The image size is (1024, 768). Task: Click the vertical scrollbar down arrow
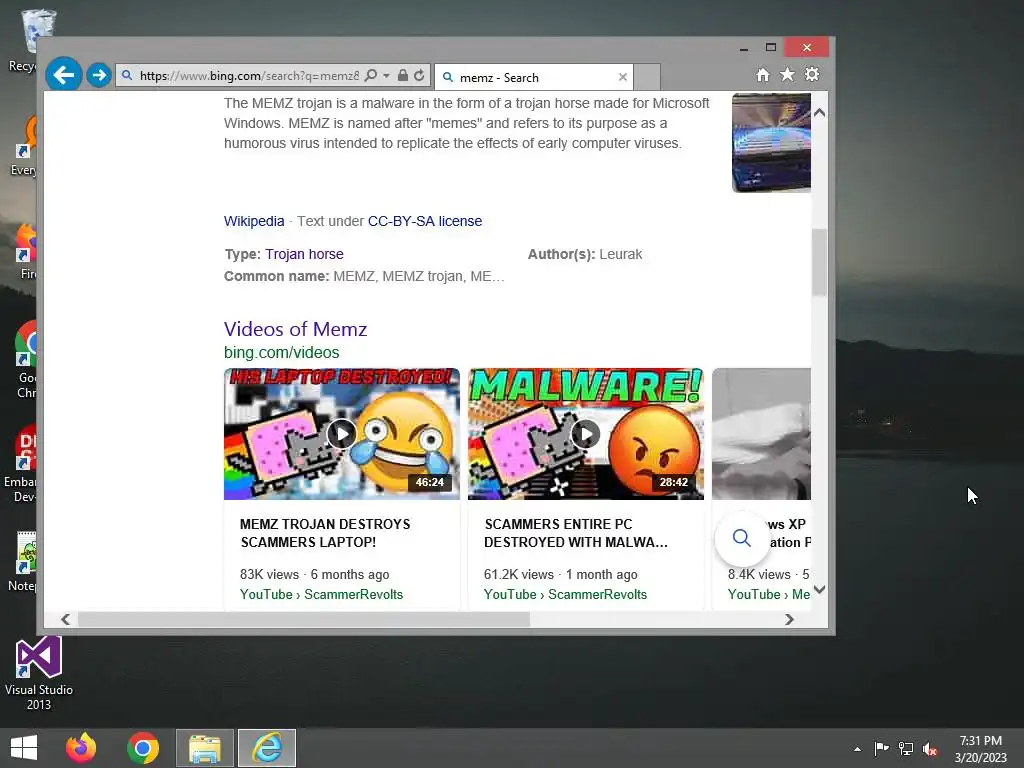(x=820, y=589)
